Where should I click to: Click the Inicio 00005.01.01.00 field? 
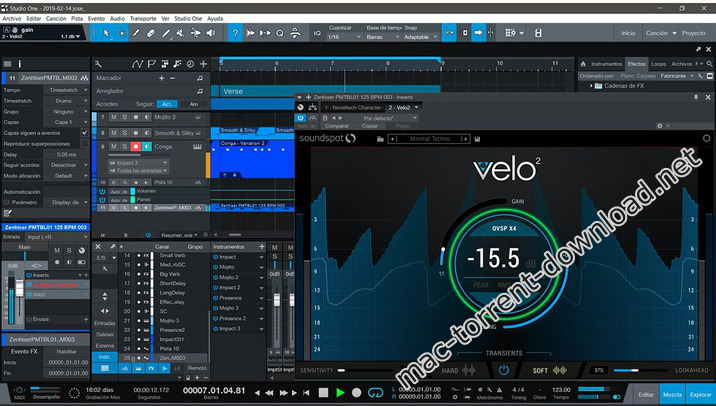click(68, 363)
